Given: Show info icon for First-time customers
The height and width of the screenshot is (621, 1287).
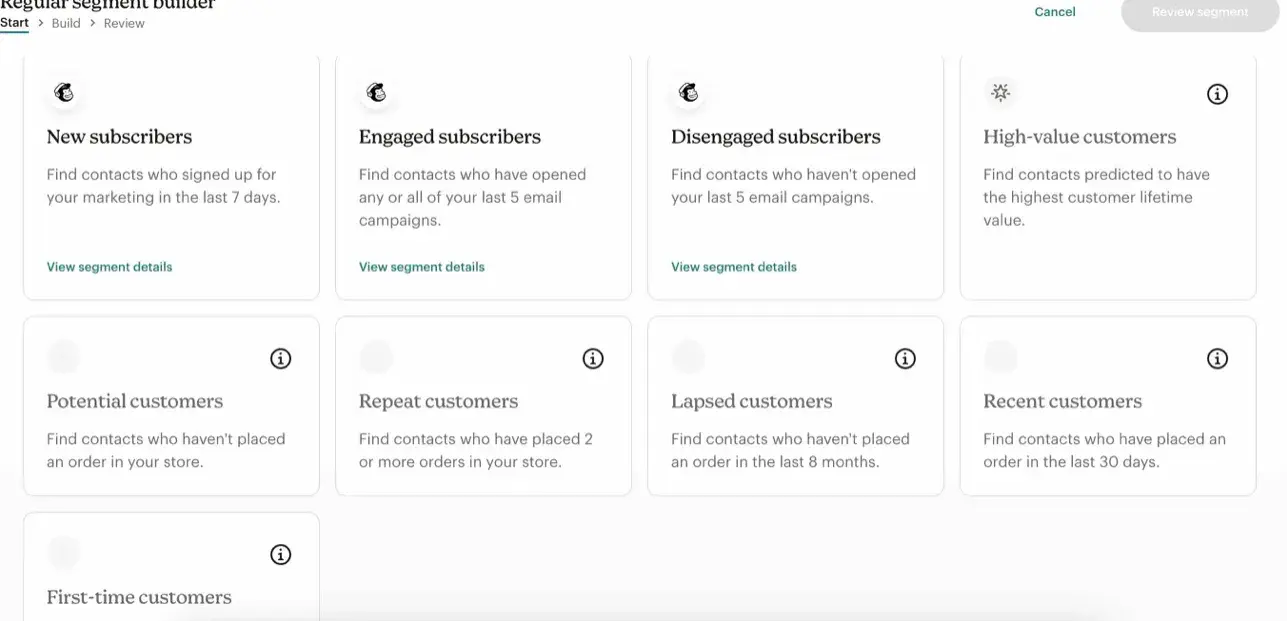Looking at the screenshot, I should click(281, 554).
